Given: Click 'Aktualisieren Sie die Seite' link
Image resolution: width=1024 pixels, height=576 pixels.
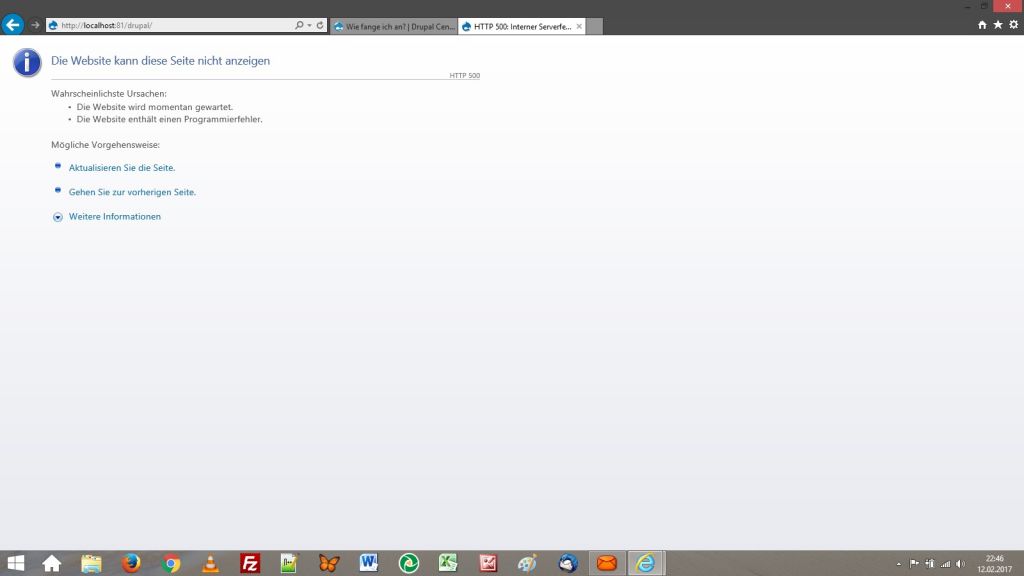Looking at the screenshot, I should (x=122, y=168).
